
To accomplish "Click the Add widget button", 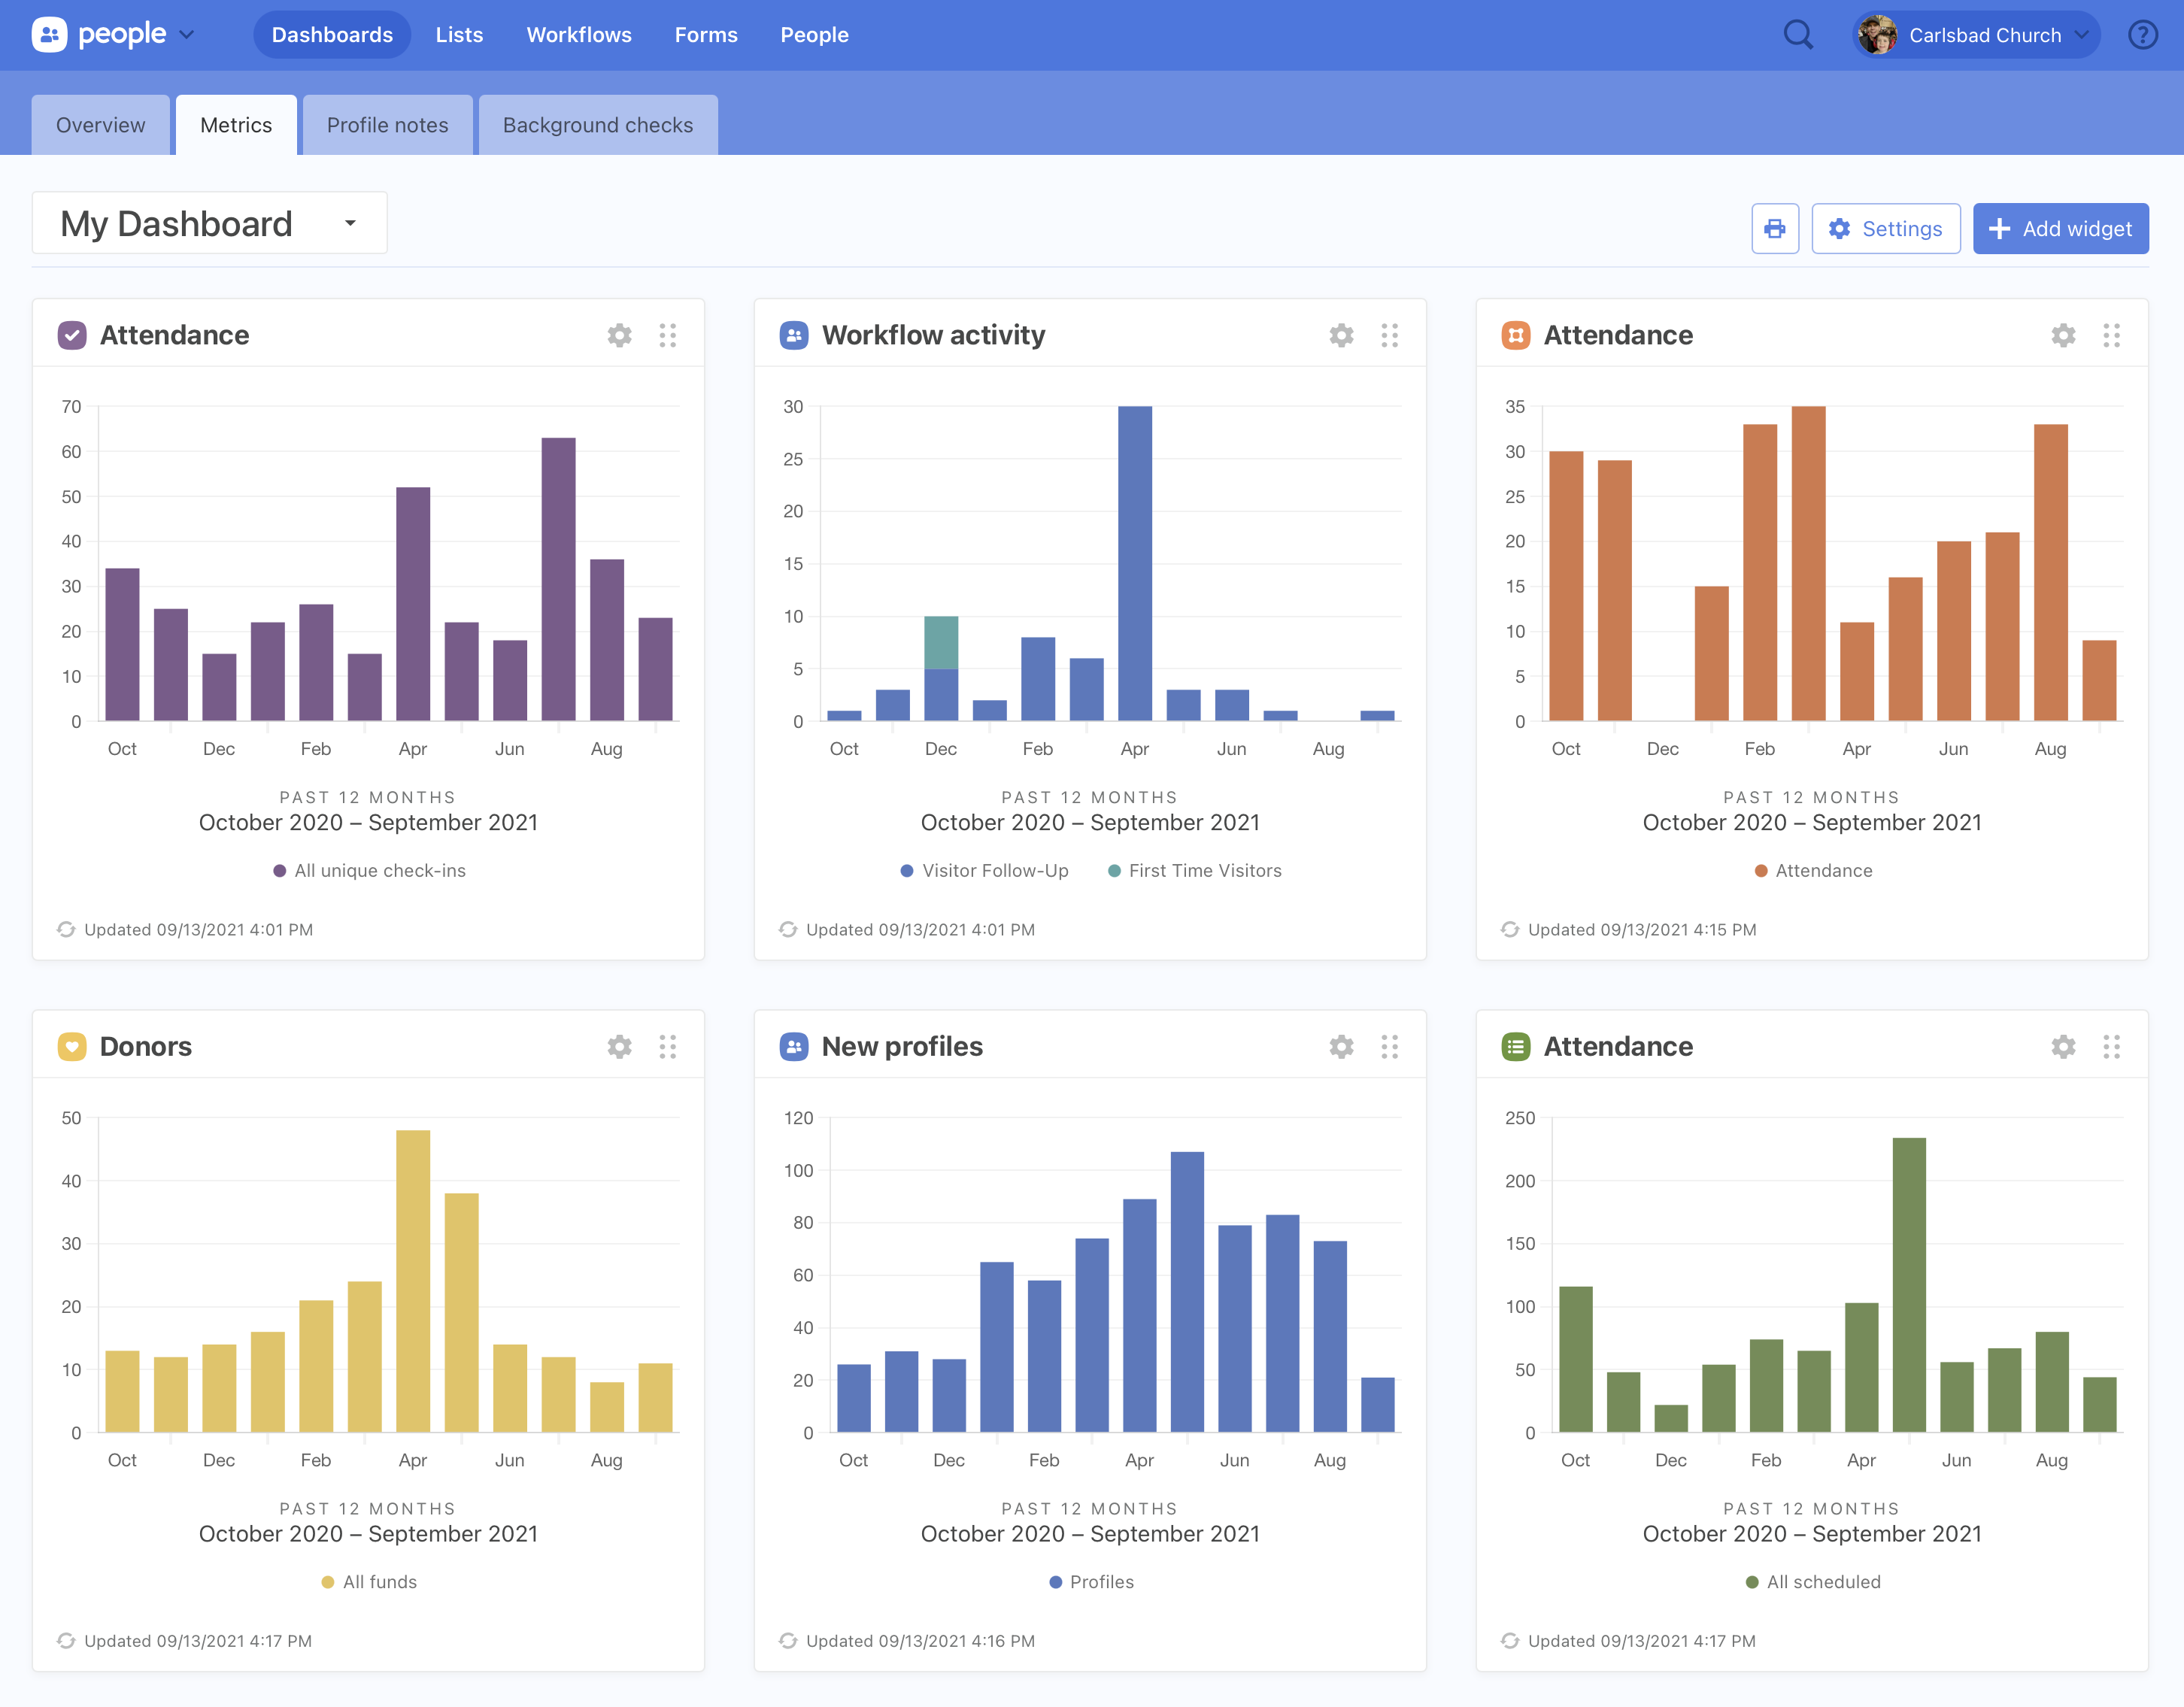I will click(2060, 229).
